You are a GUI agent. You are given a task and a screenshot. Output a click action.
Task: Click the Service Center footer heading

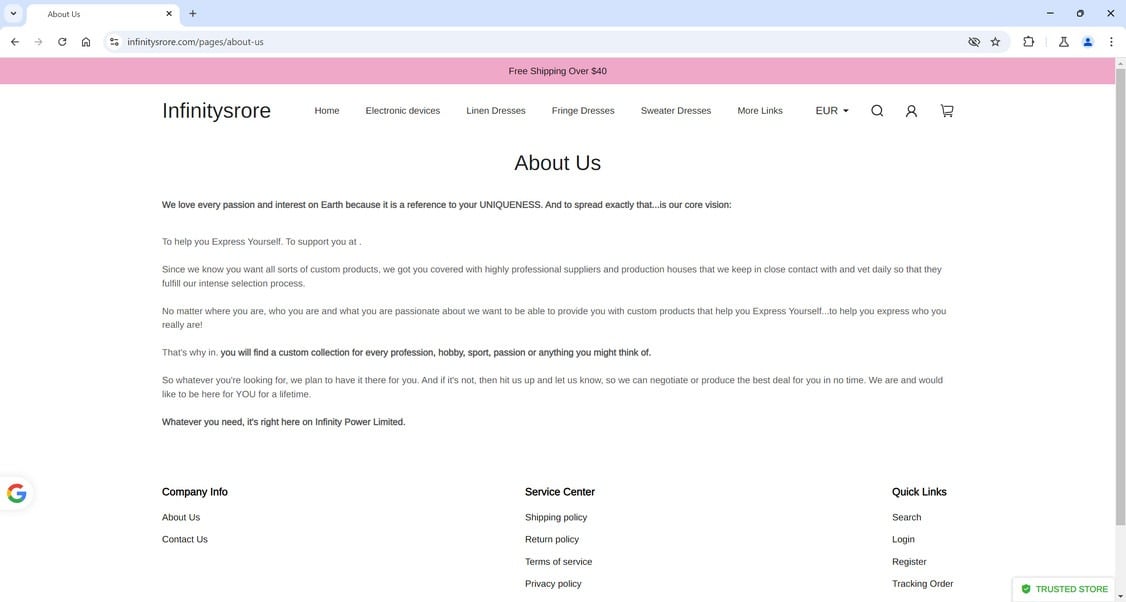560,492
